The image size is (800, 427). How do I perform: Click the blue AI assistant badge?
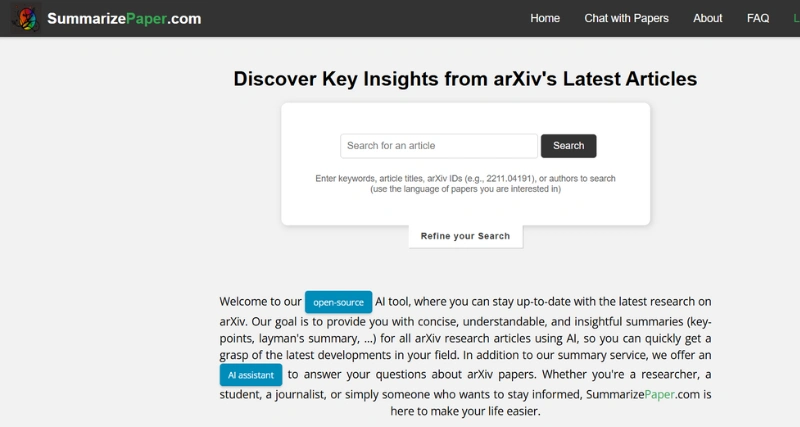251,375
